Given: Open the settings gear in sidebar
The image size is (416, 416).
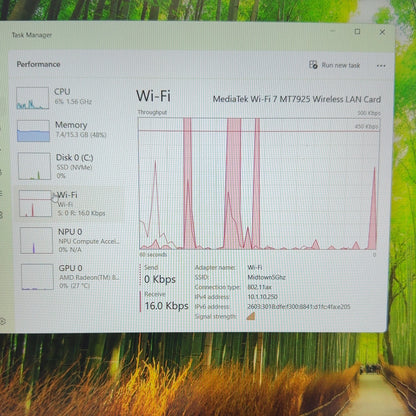Looking at the screenshot, I should pos(3,321).
